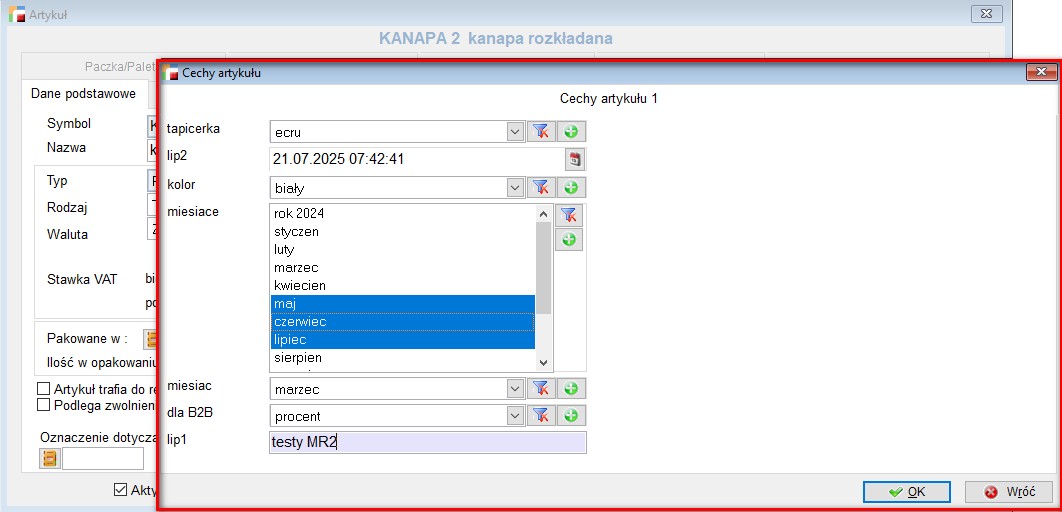Screen dimensions: 1062x512
Task: Toggle the 'Podlega zwolnieniu' checkbox
Action: [x=43, y=405]
